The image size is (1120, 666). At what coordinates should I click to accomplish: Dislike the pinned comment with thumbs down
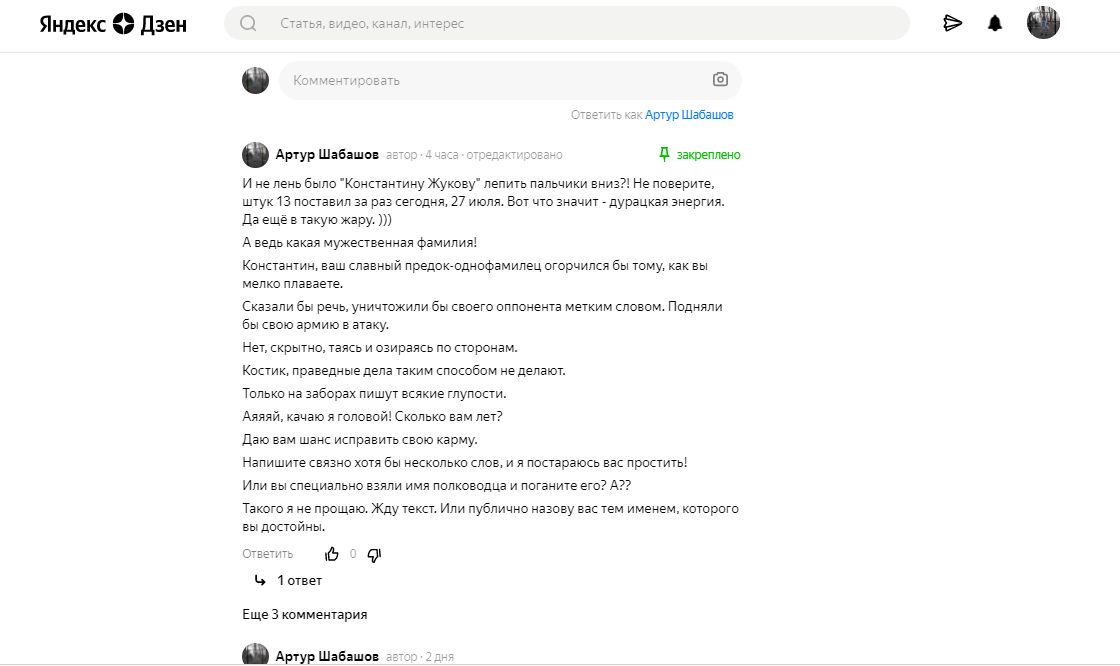[x=374, y=553]
